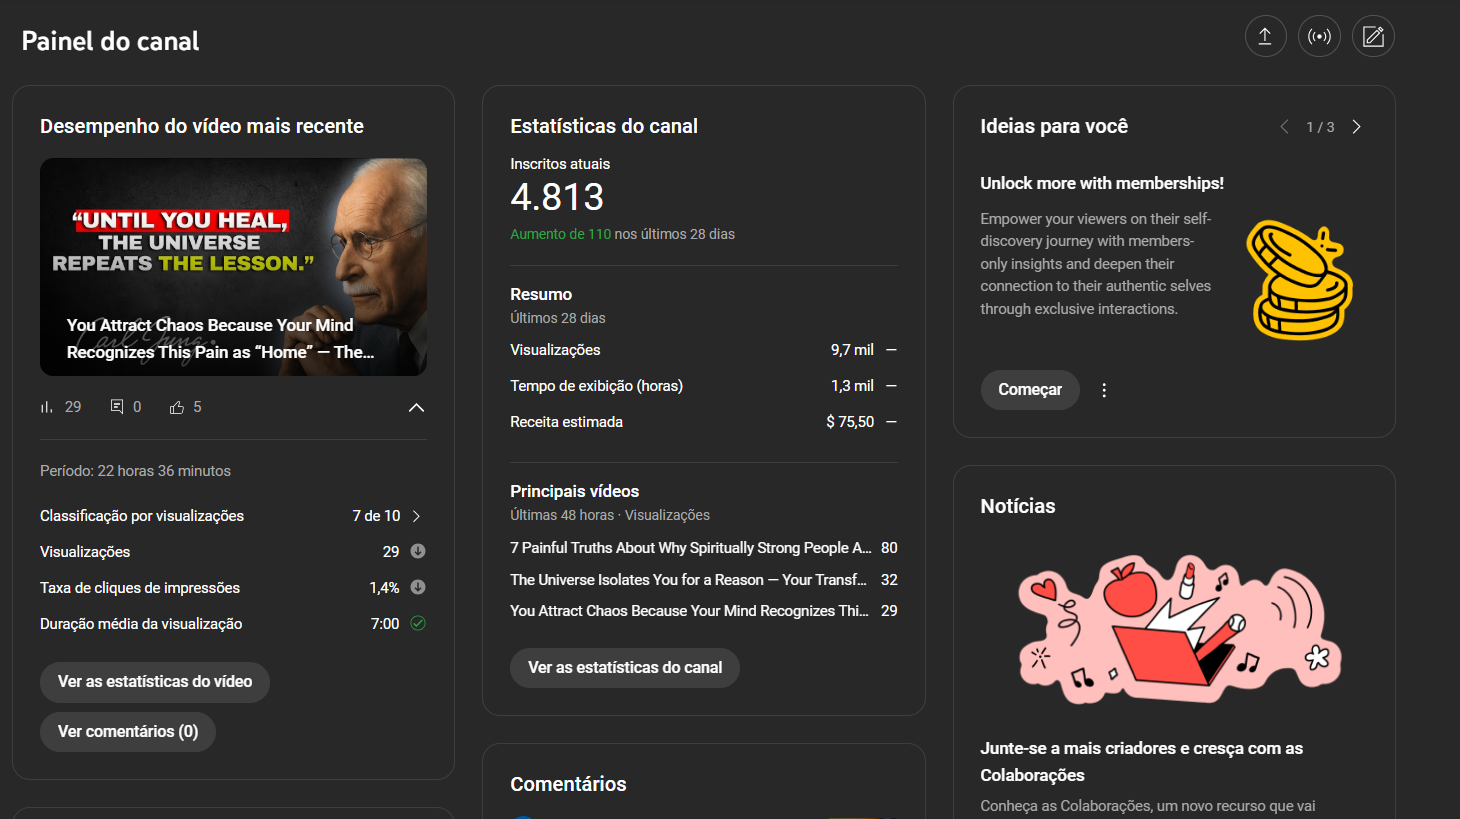Click the views down-arrow indicator icon
Viewport: 1460px width, 819px height.
(x=418, y=551)
